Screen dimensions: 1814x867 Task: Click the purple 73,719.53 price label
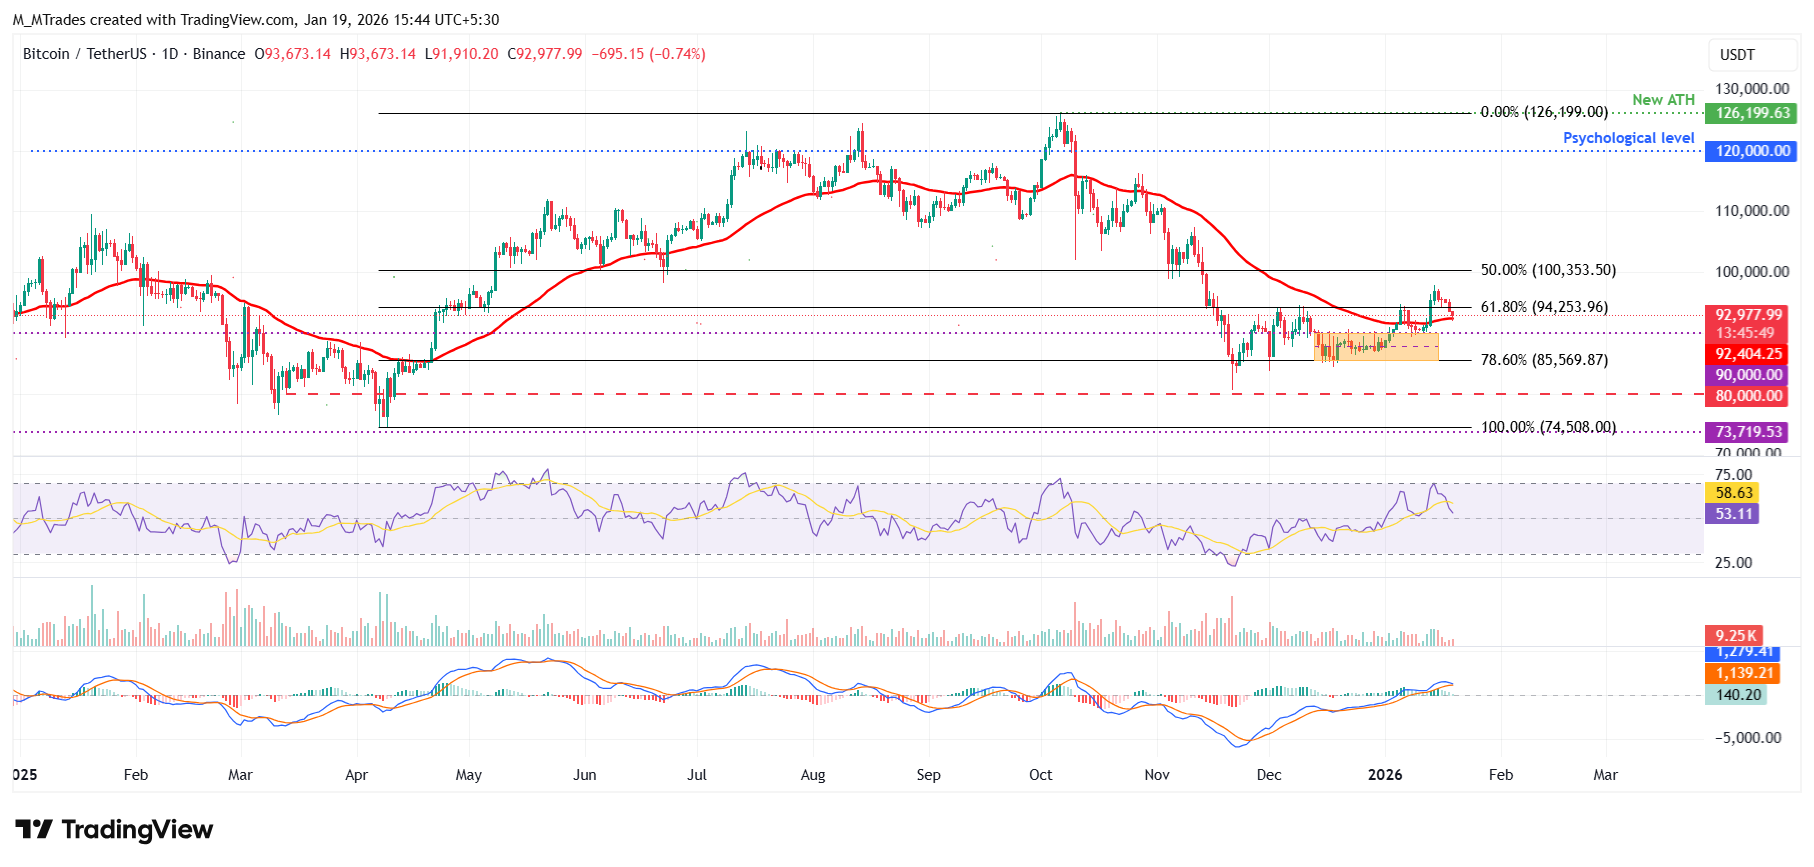coord(1748,432)
